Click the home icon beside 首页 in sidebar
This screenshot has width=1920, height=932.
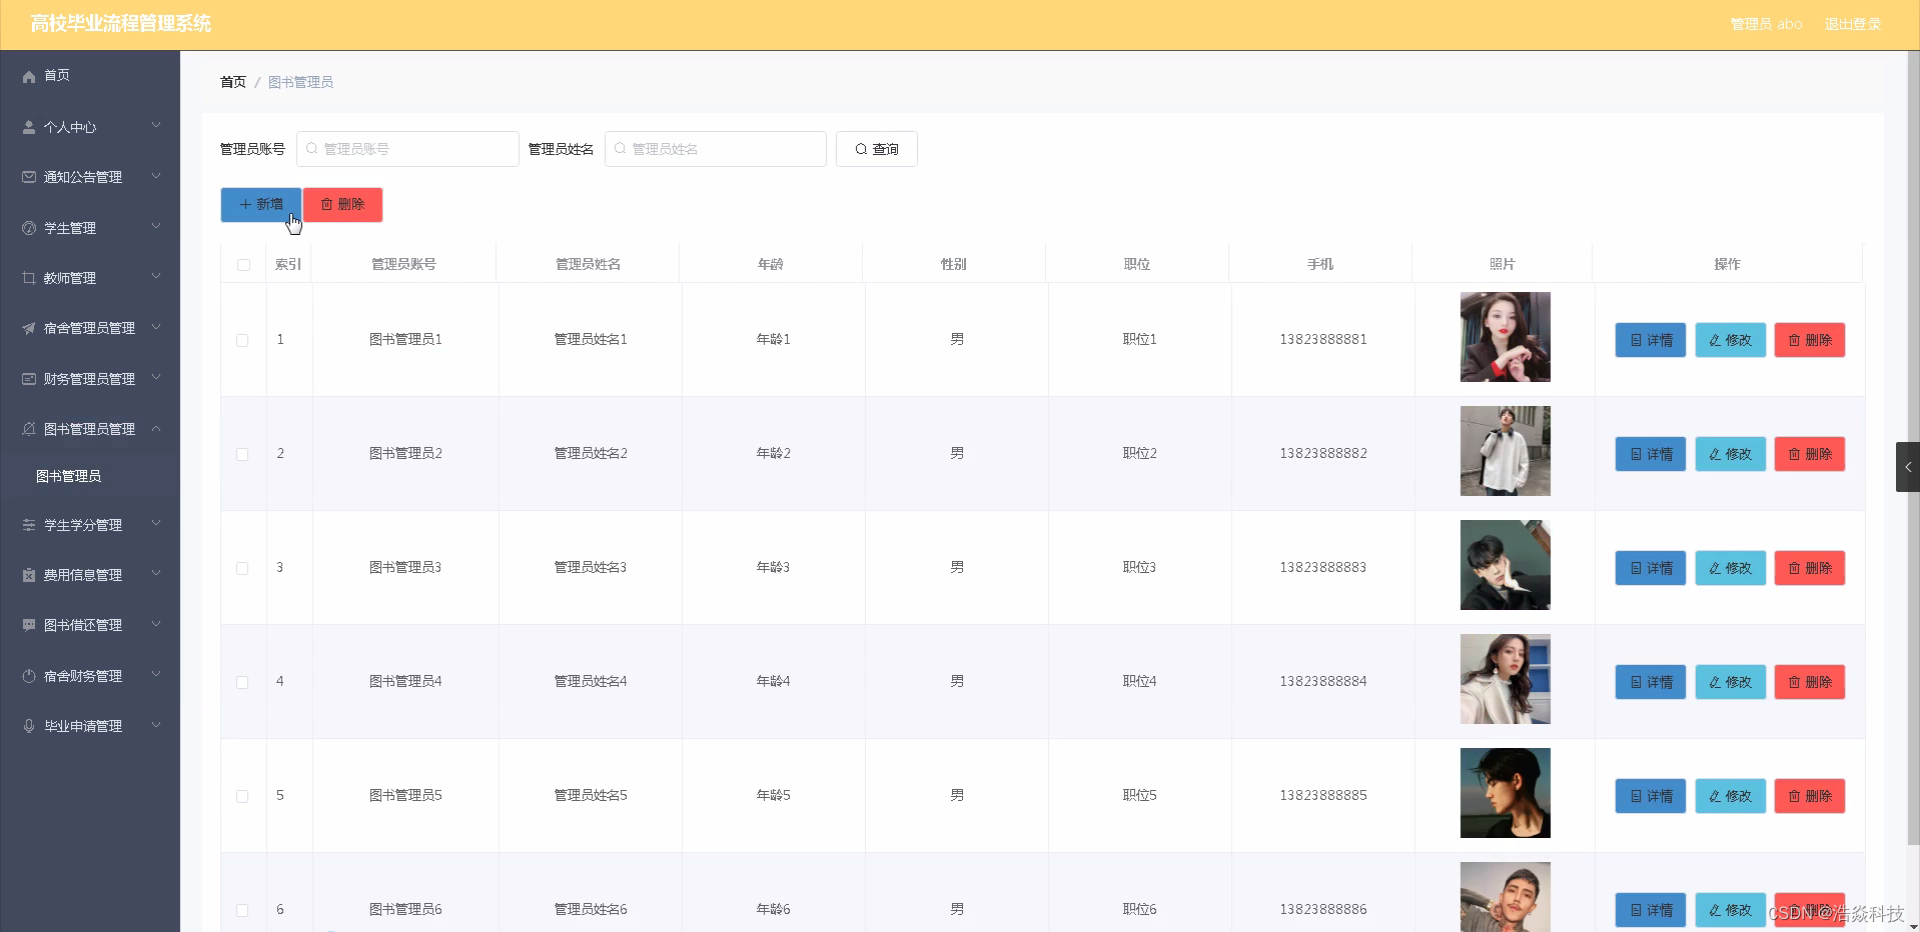pos(29,76)
